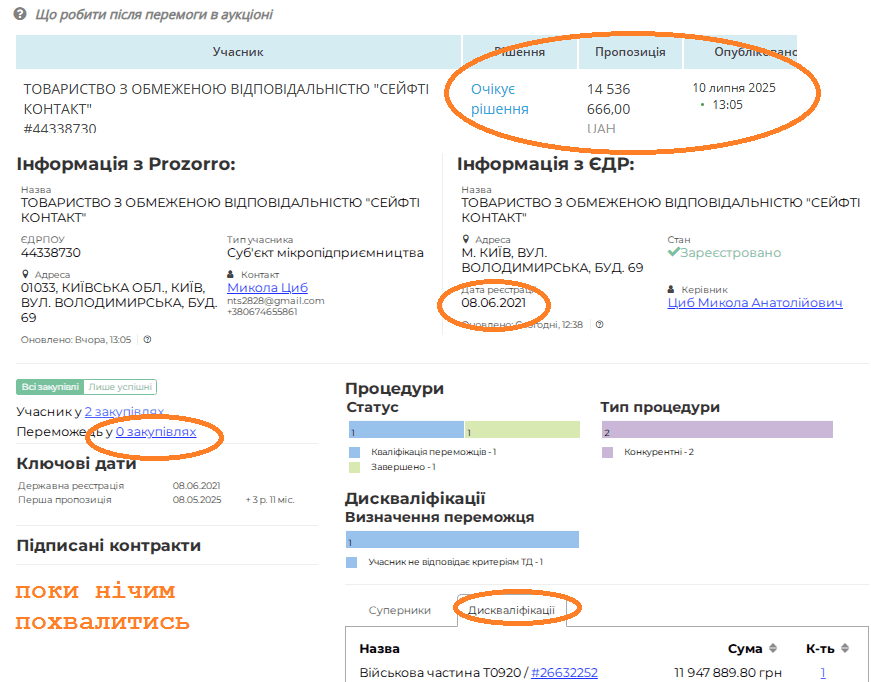The width and height of the screenshot is (871, 682).
Task: Open tender link '#26632252'
Action: click(564, 673)
